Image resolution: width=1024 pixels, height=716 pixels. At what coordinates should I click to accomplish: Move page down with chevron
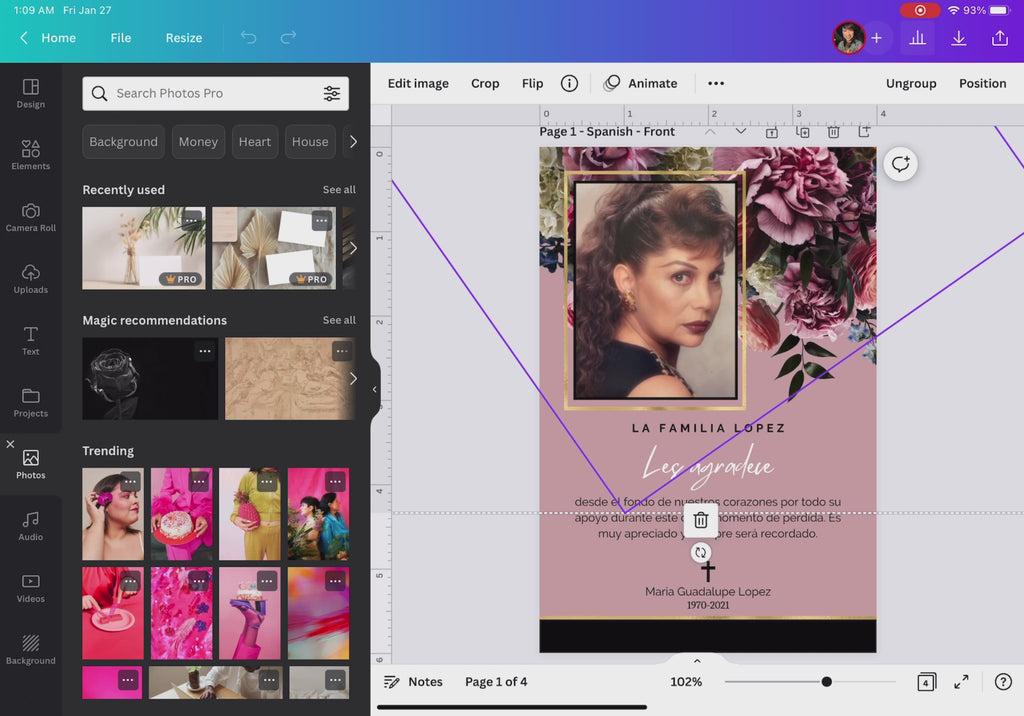coord(741,132)
